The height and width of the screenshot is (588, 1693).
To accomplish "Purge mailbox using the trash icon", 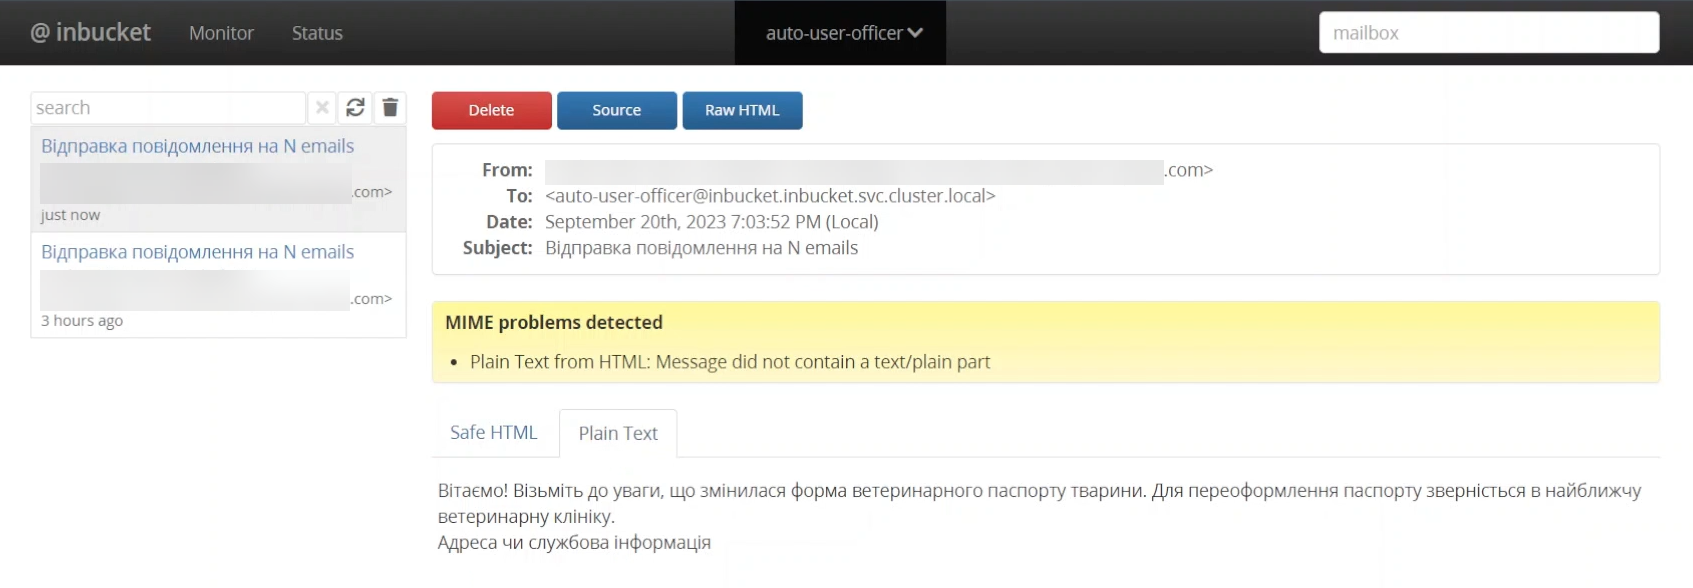I will (390, 108).
